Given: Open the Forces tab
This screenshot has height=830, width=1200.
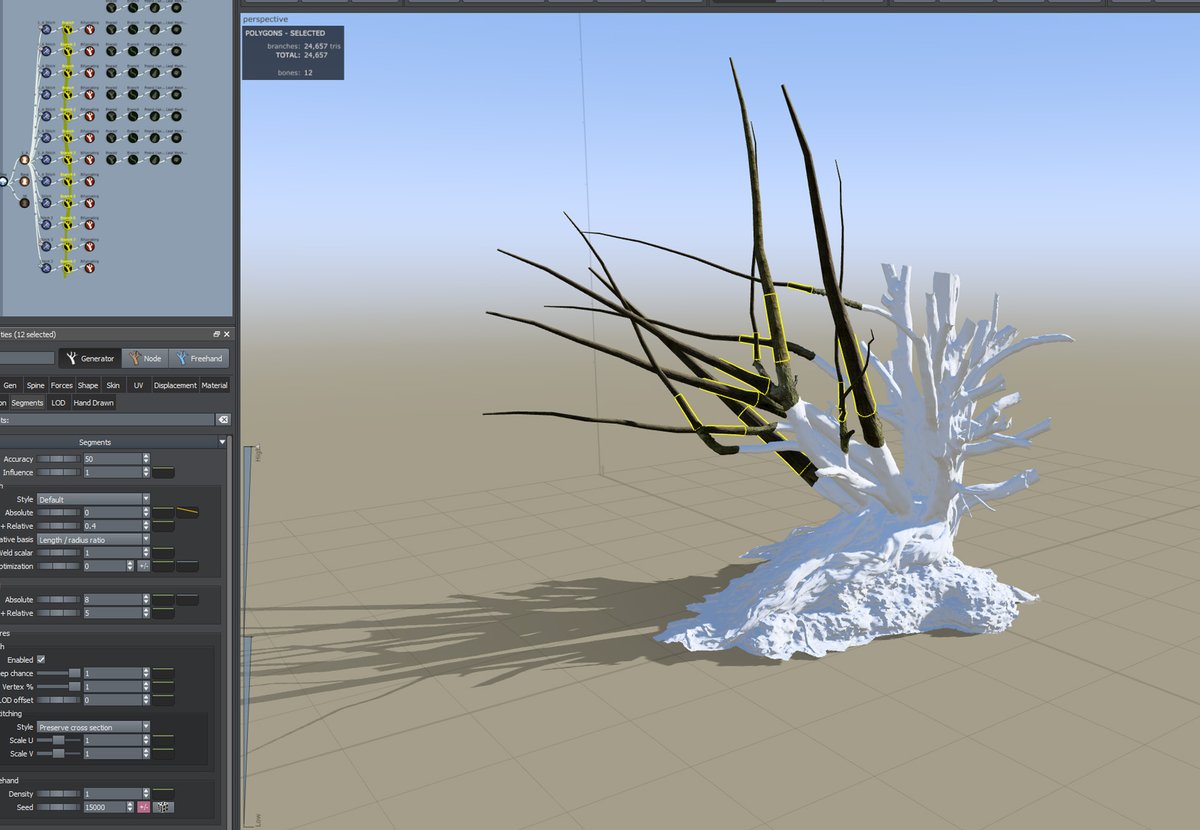Looking at the screenshot, I should [x=62, y=385].
